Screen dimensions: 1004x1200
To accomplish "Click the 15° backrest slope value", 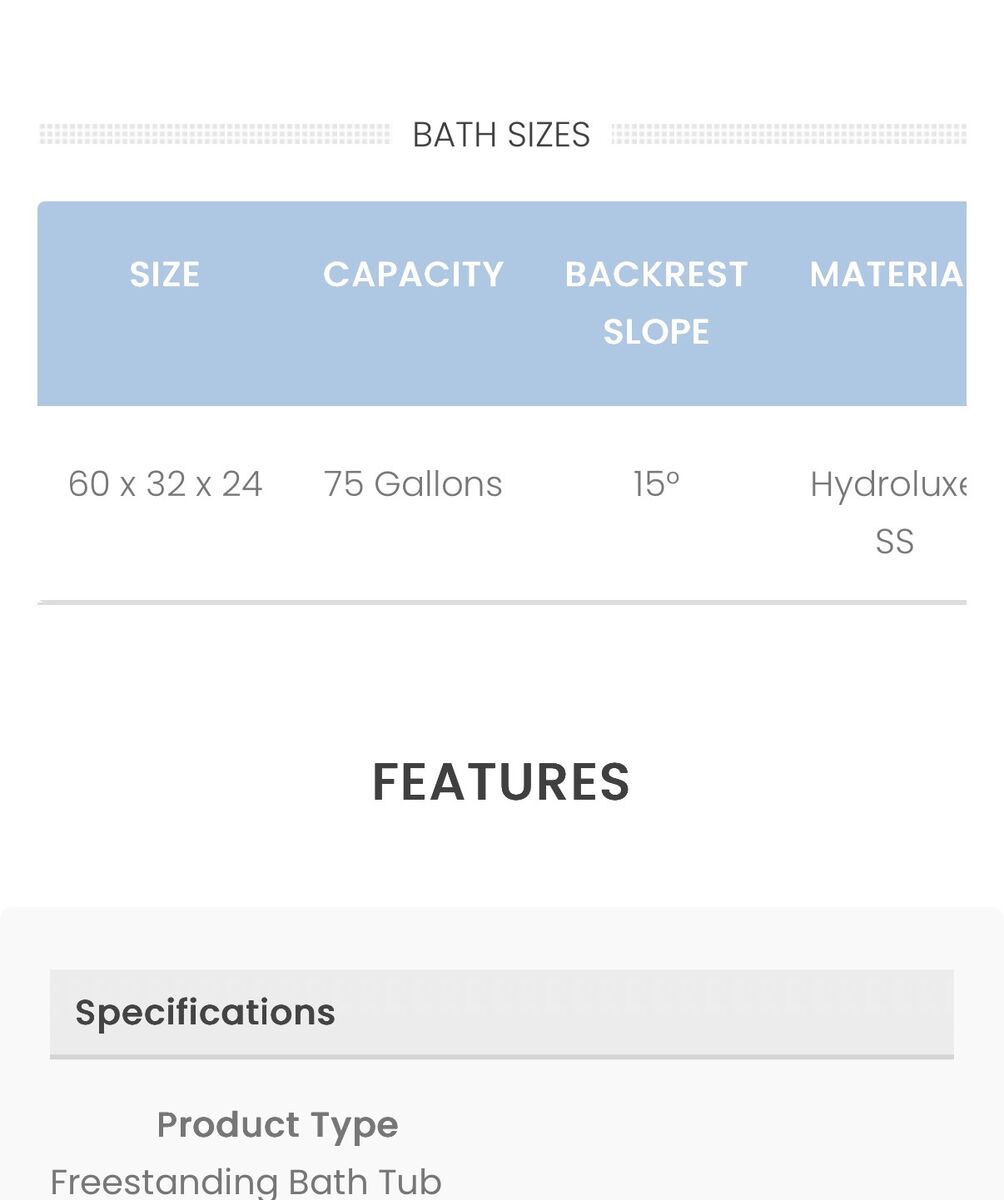I will tap(656, 484).
